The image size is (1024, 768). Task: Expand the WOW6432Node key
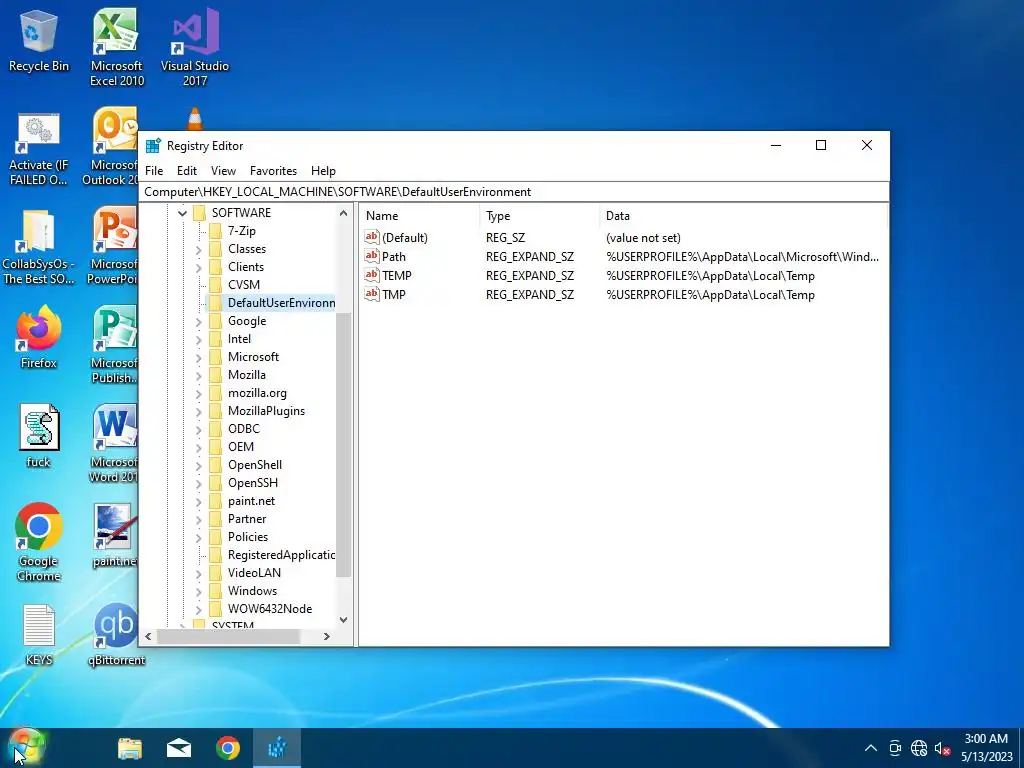(199, 609)
